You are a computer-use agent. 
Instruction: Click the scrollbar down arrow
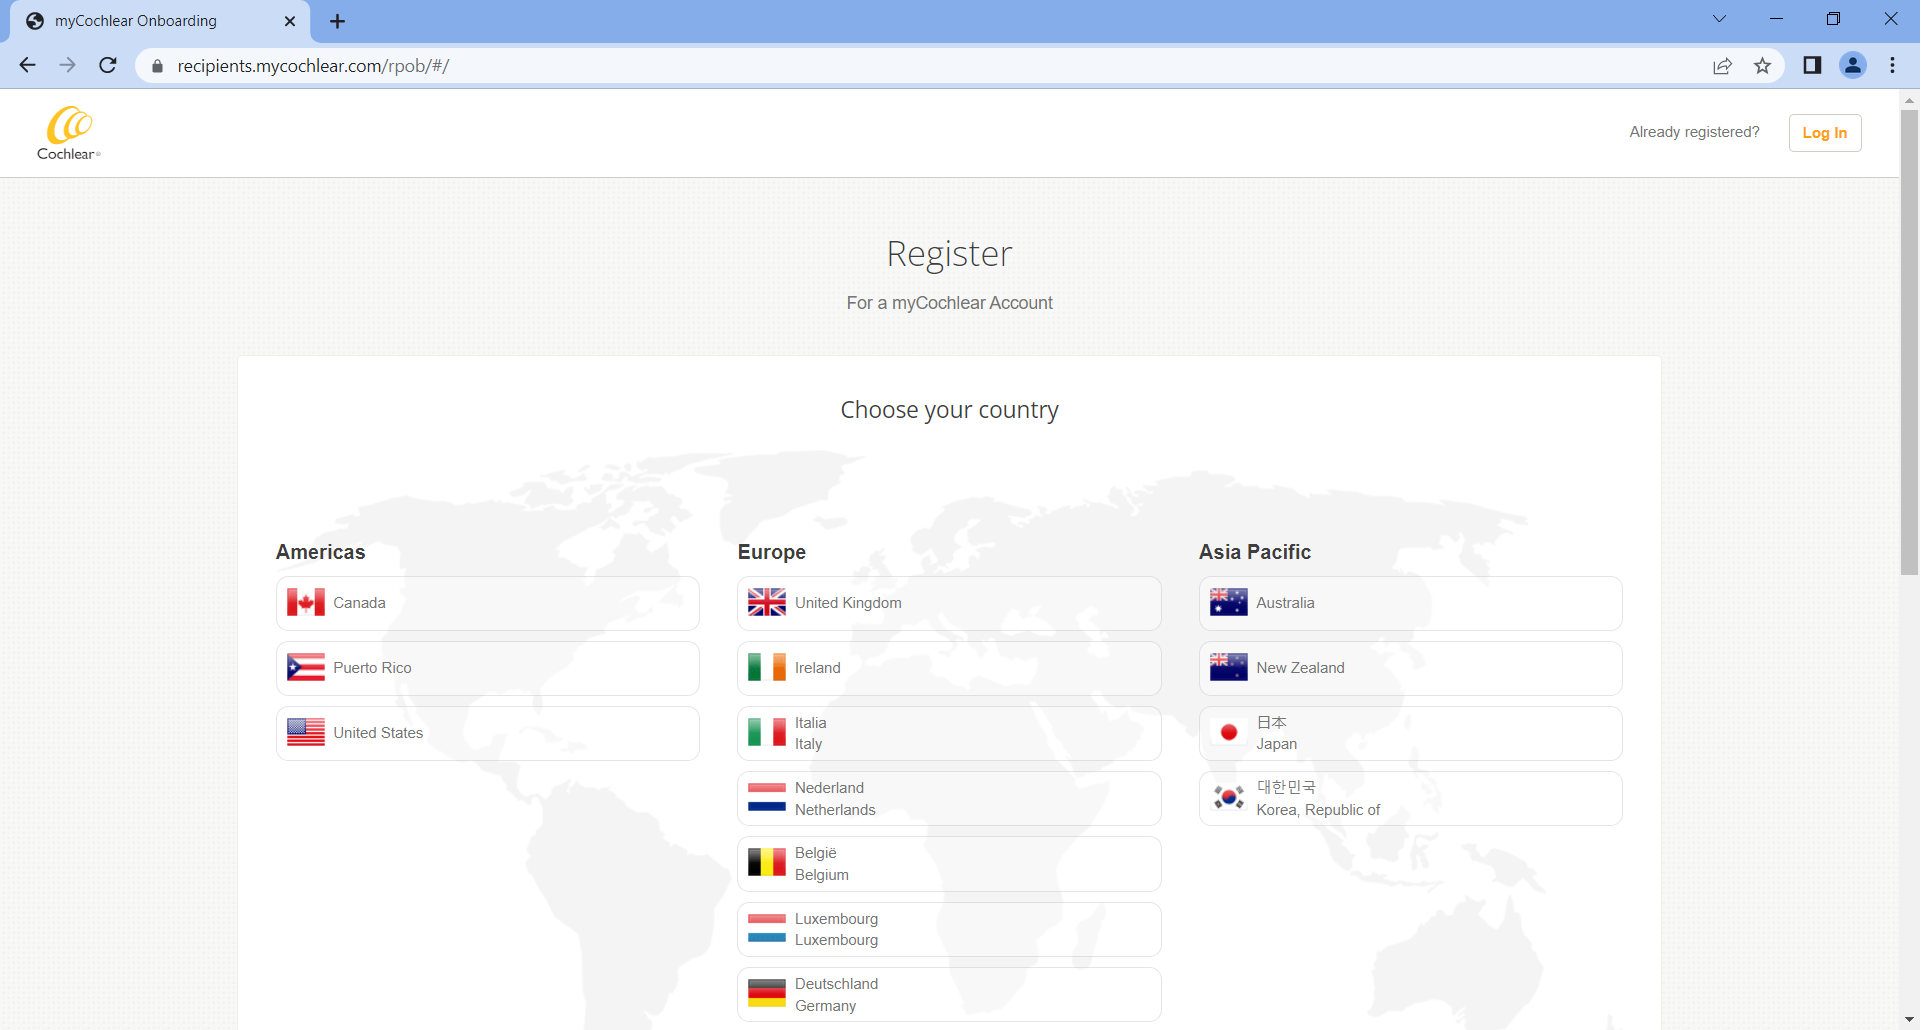[1909, 1021]
